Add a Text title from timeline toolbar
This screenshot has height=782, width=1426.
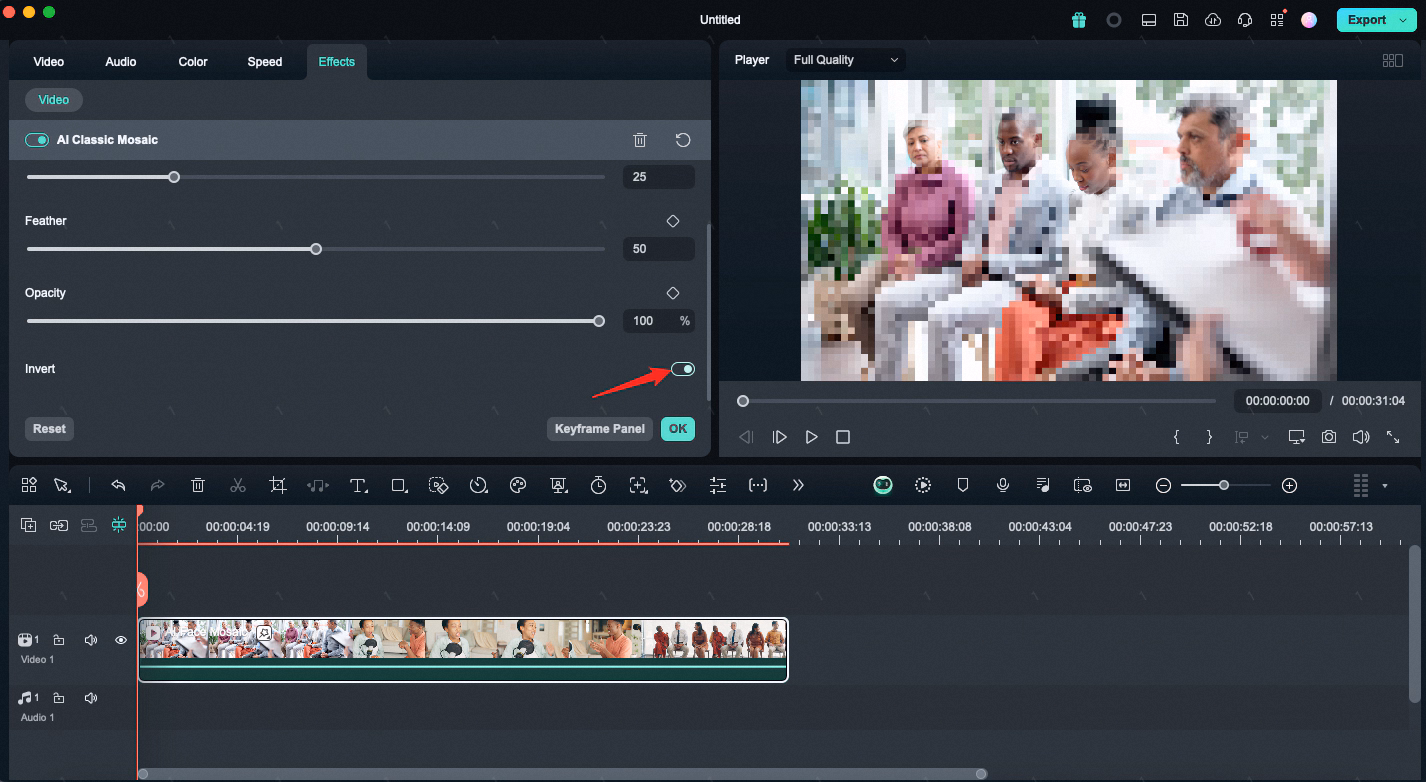pyautogui.click(x=359, y=485)
